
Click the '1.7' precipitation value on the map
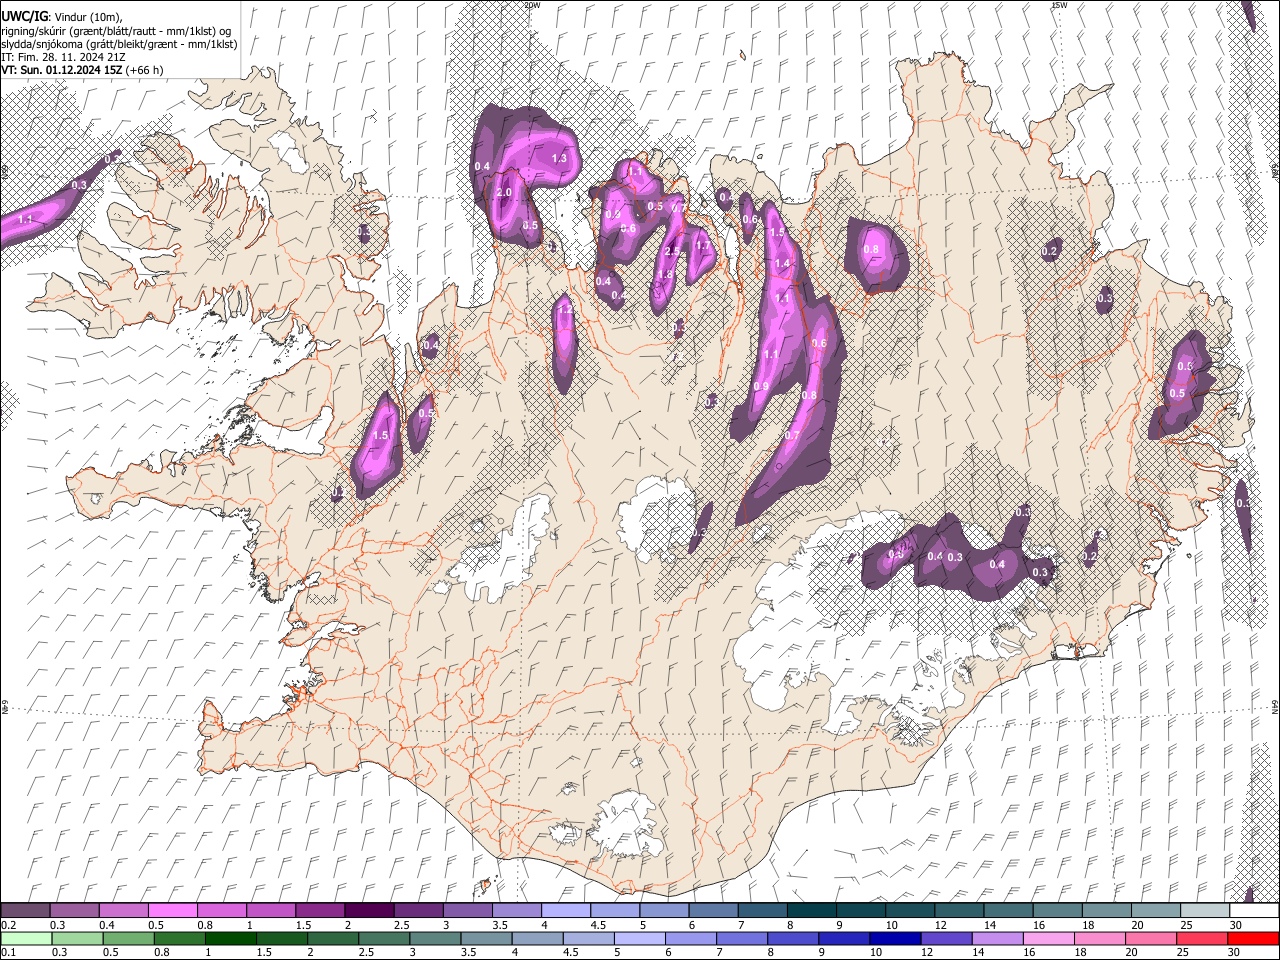[703, 246]
